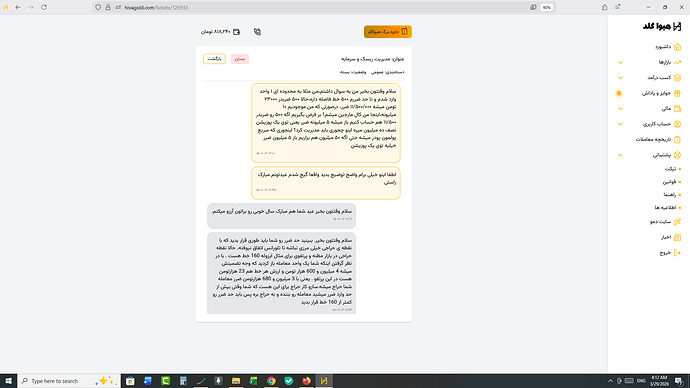Click the Windows Start button
This screenshot has width=690, height=388.
click(x=8, y=381)
